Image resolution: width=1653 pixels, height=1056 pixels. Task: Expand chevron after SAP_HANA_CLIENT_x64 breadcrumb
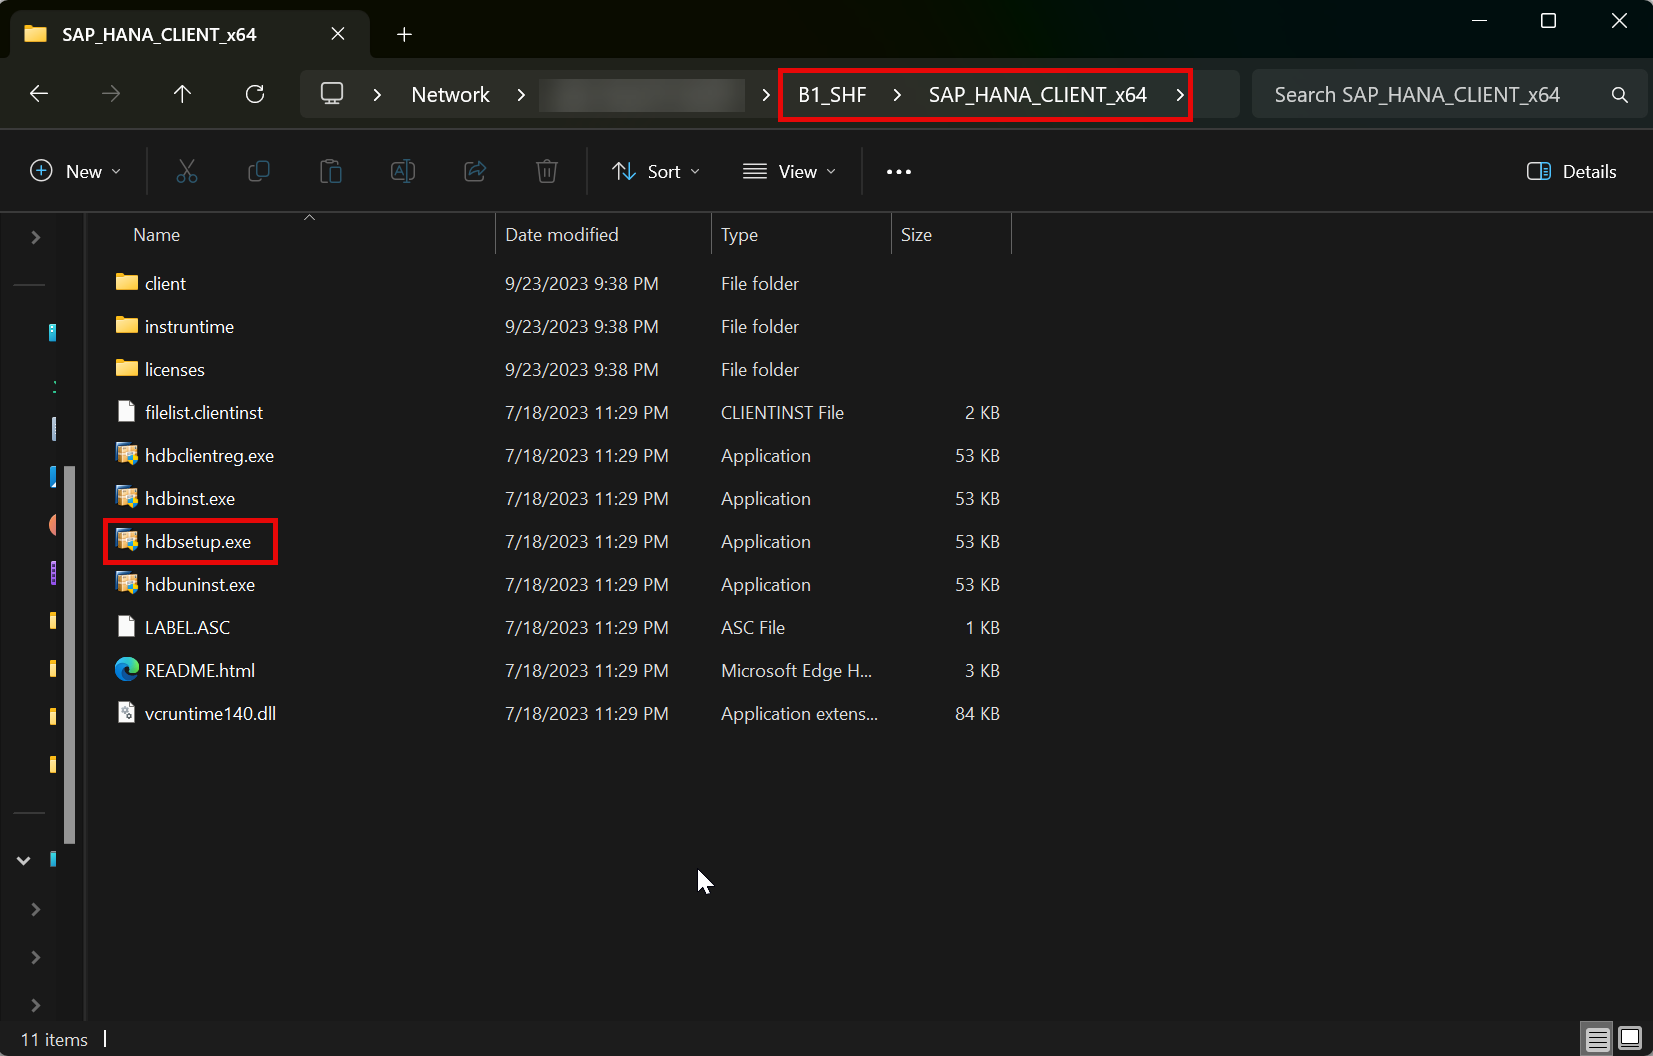click(x=1180, y=95)
